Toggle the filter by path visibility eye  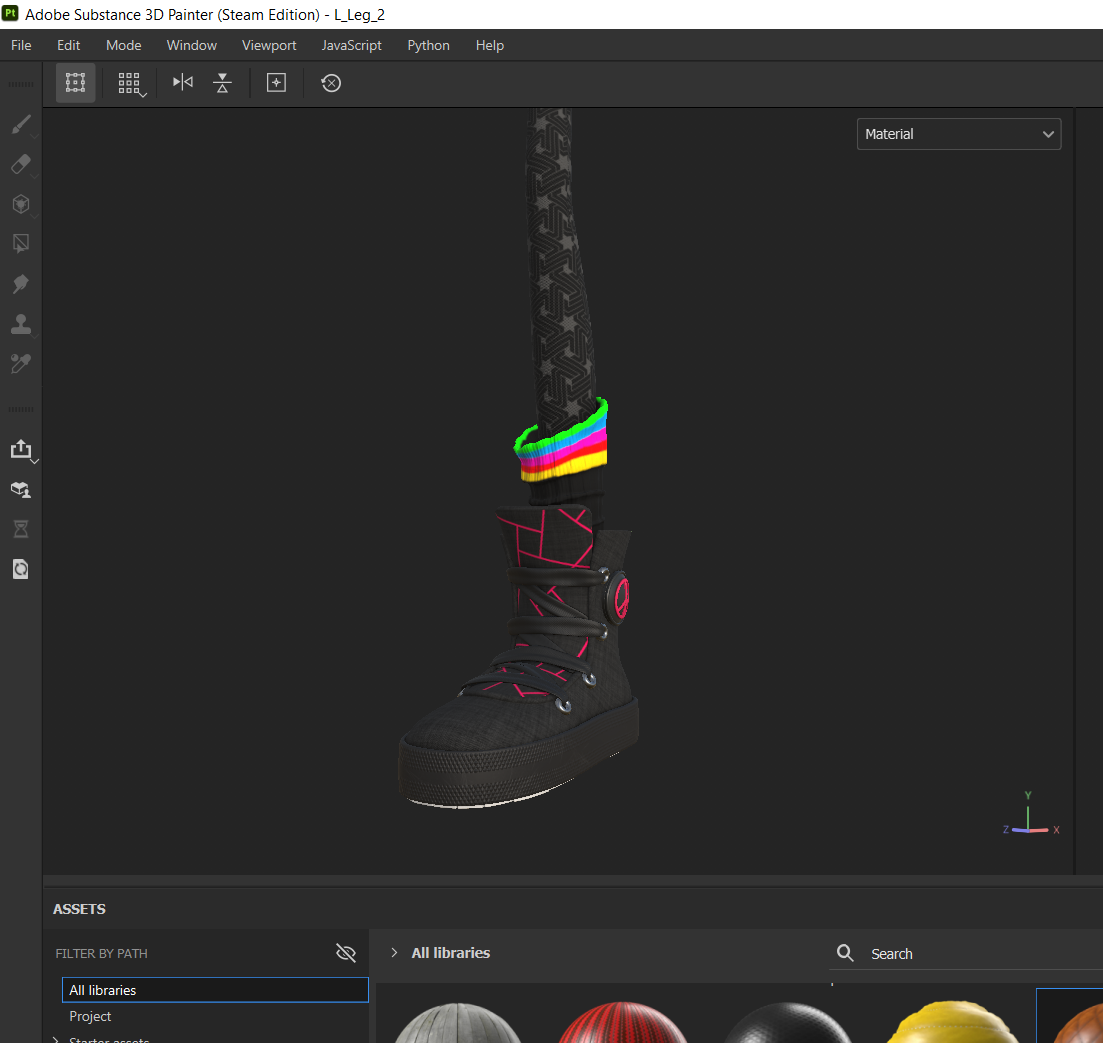point(345,953)
